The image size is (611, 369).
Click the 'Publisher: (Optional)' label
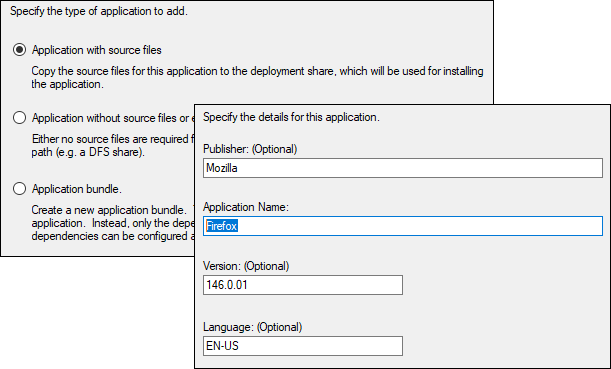250,149
